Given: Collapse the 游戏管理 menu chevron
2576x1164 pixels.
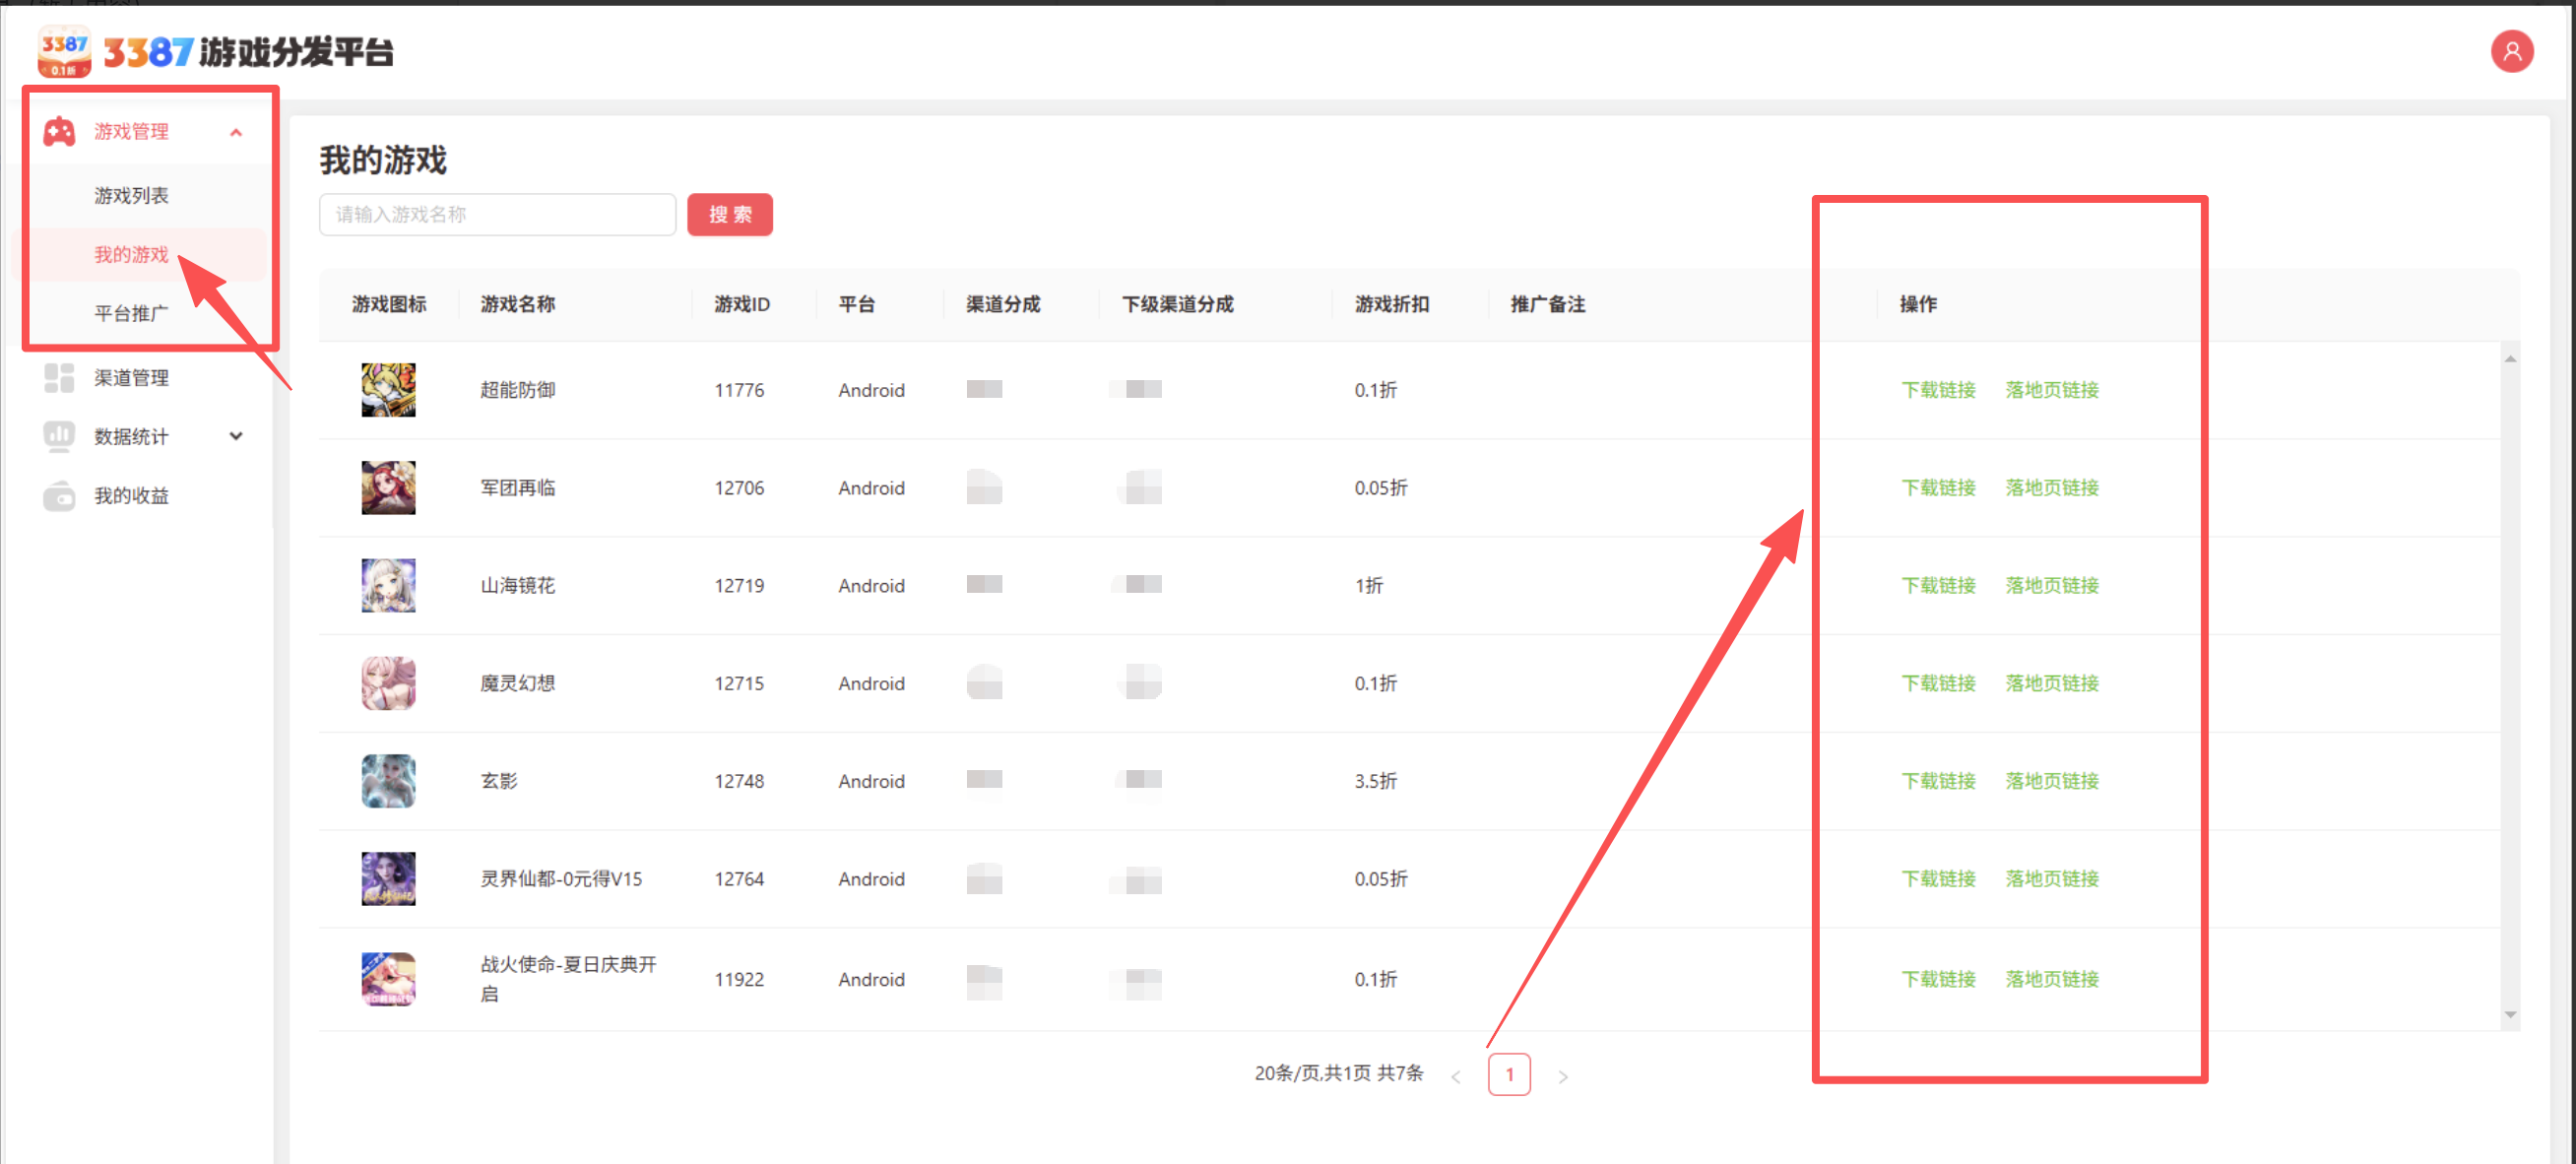Looking at the screenshot, I should coord(236,132).
